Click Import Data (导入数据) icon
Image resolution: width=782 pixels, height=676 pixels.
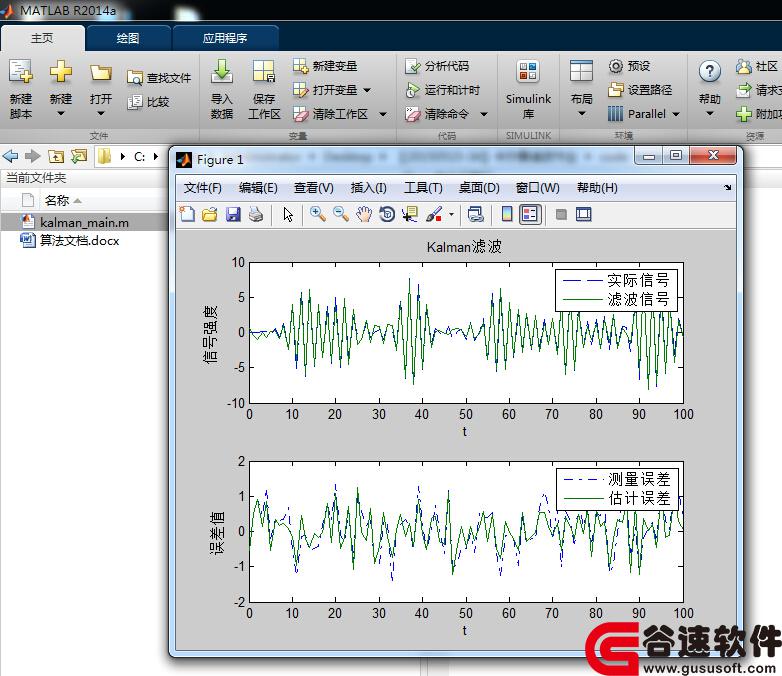tap(222, 71)
